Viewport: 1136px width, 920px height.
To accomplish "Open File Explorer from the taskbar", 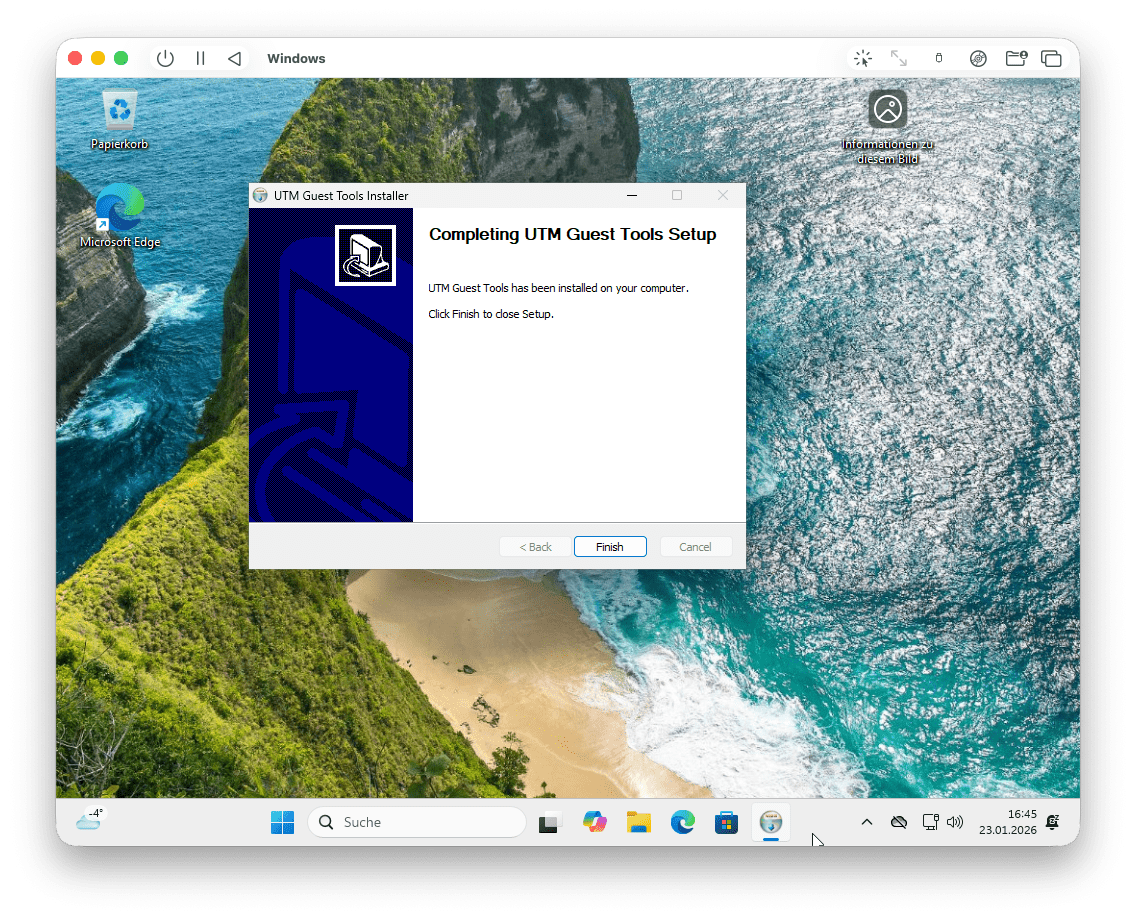I will pyautogui.click(x=639, y=822).
